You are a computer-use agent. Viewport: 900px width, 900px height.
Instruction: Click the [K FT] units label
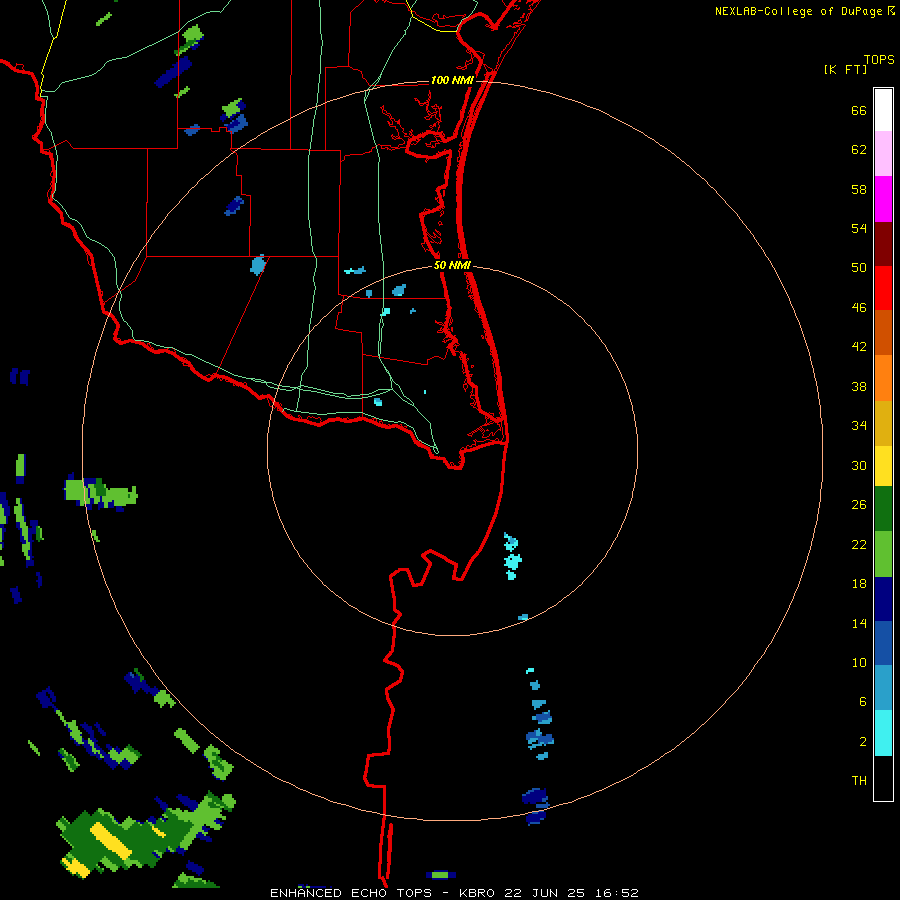[x=845, y=69]
